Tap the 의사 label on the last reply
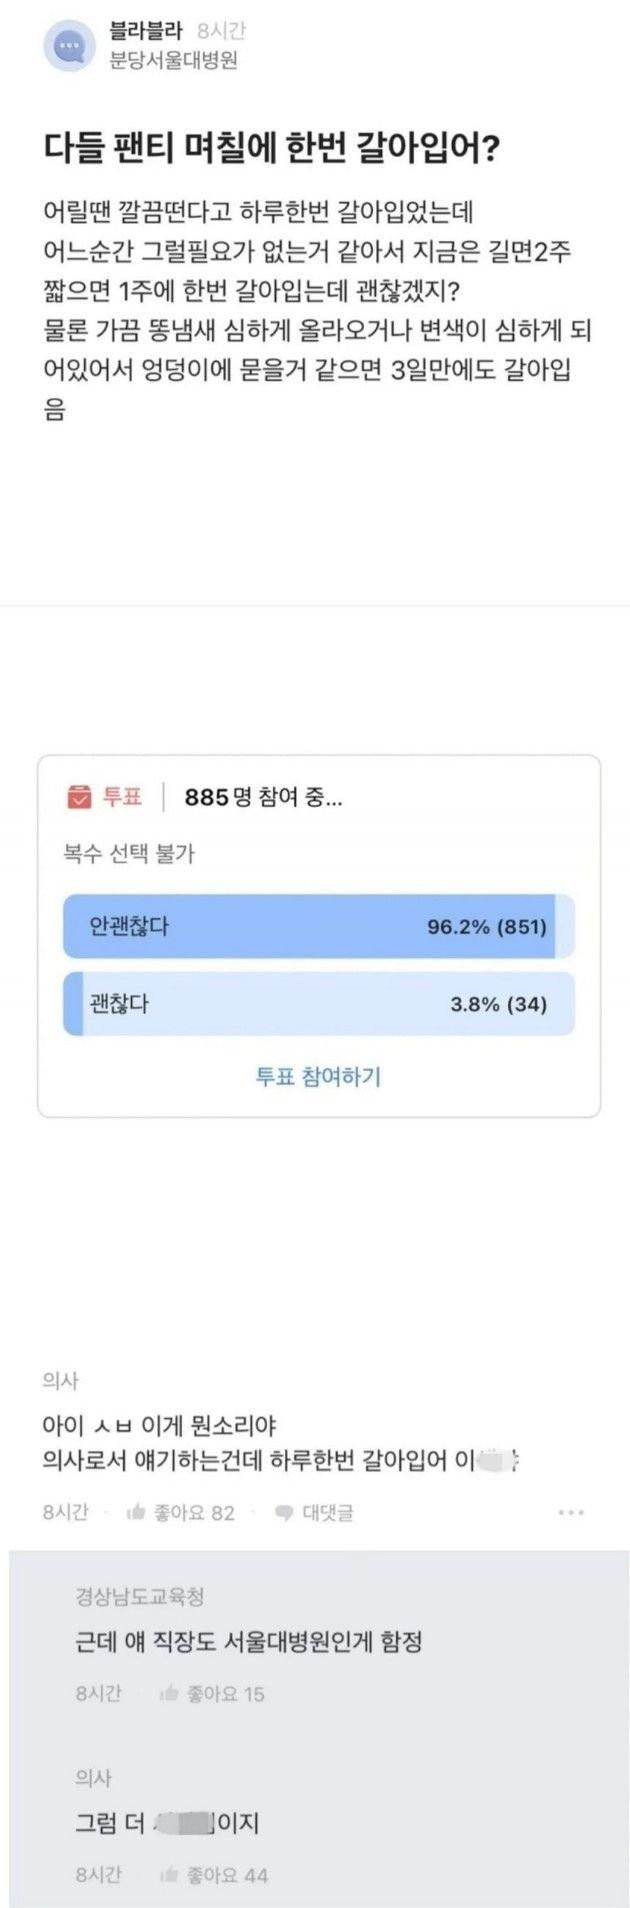The width and height of the screenshot is (630, 1908). [x=93, y=1778]
